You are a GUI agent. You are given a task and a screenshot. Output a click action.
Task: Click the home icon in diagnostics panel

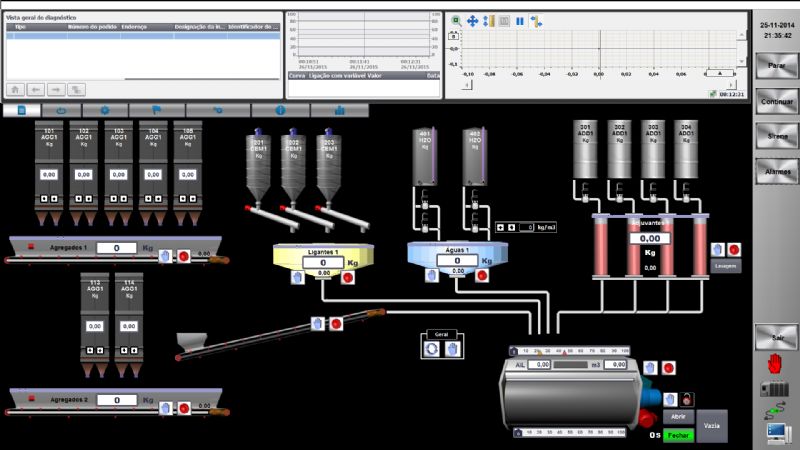15,89
